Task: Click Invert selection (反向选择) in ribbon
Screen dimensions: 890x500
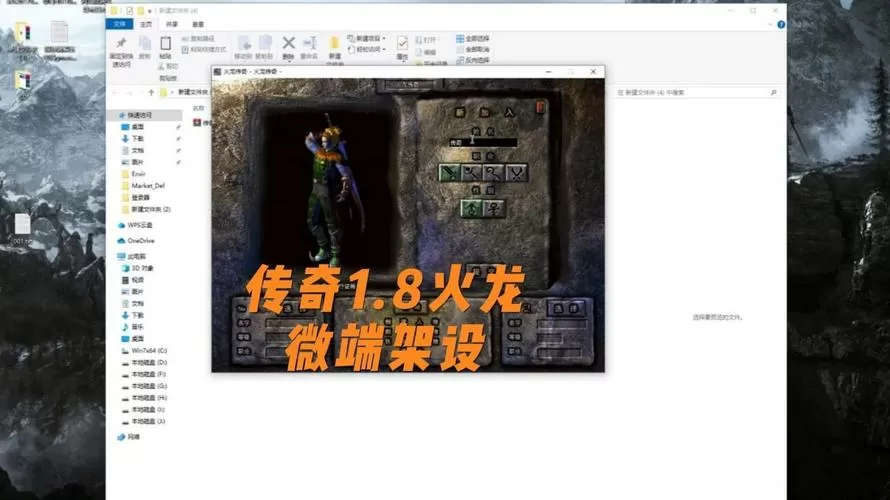Action: [x=473, y=60]
